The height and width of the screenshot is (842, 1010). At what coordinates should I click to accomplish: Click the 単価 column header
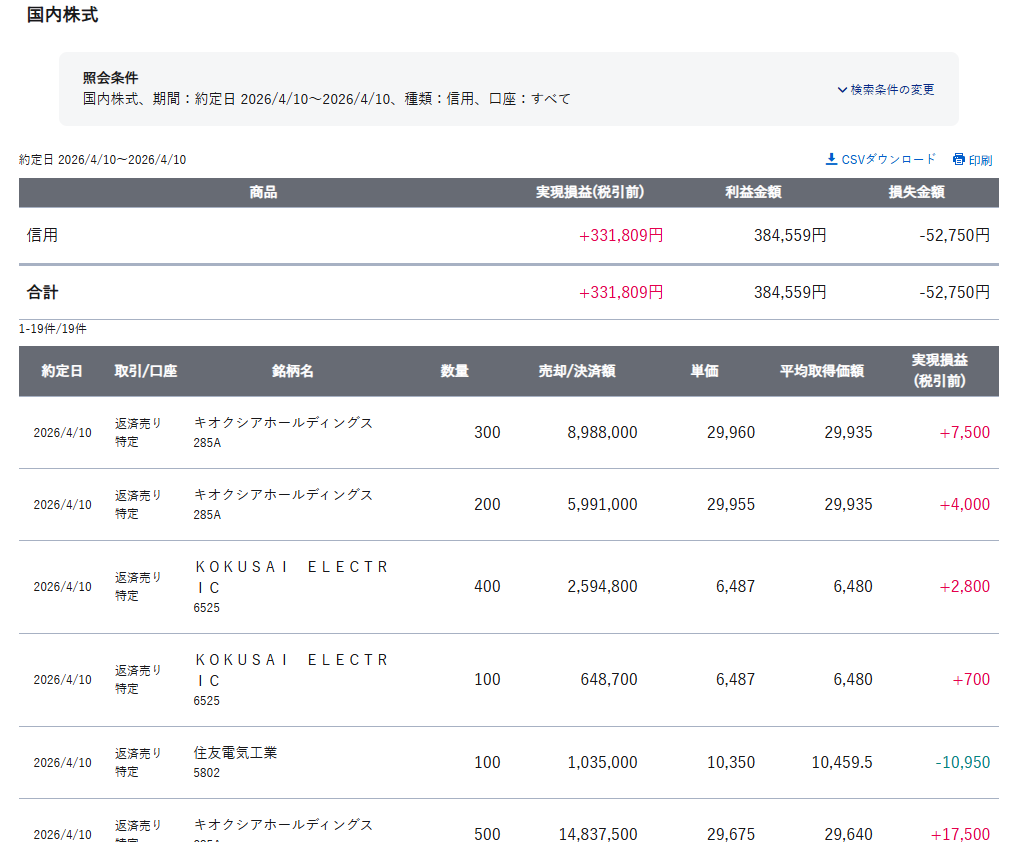[x=705, y=371]
